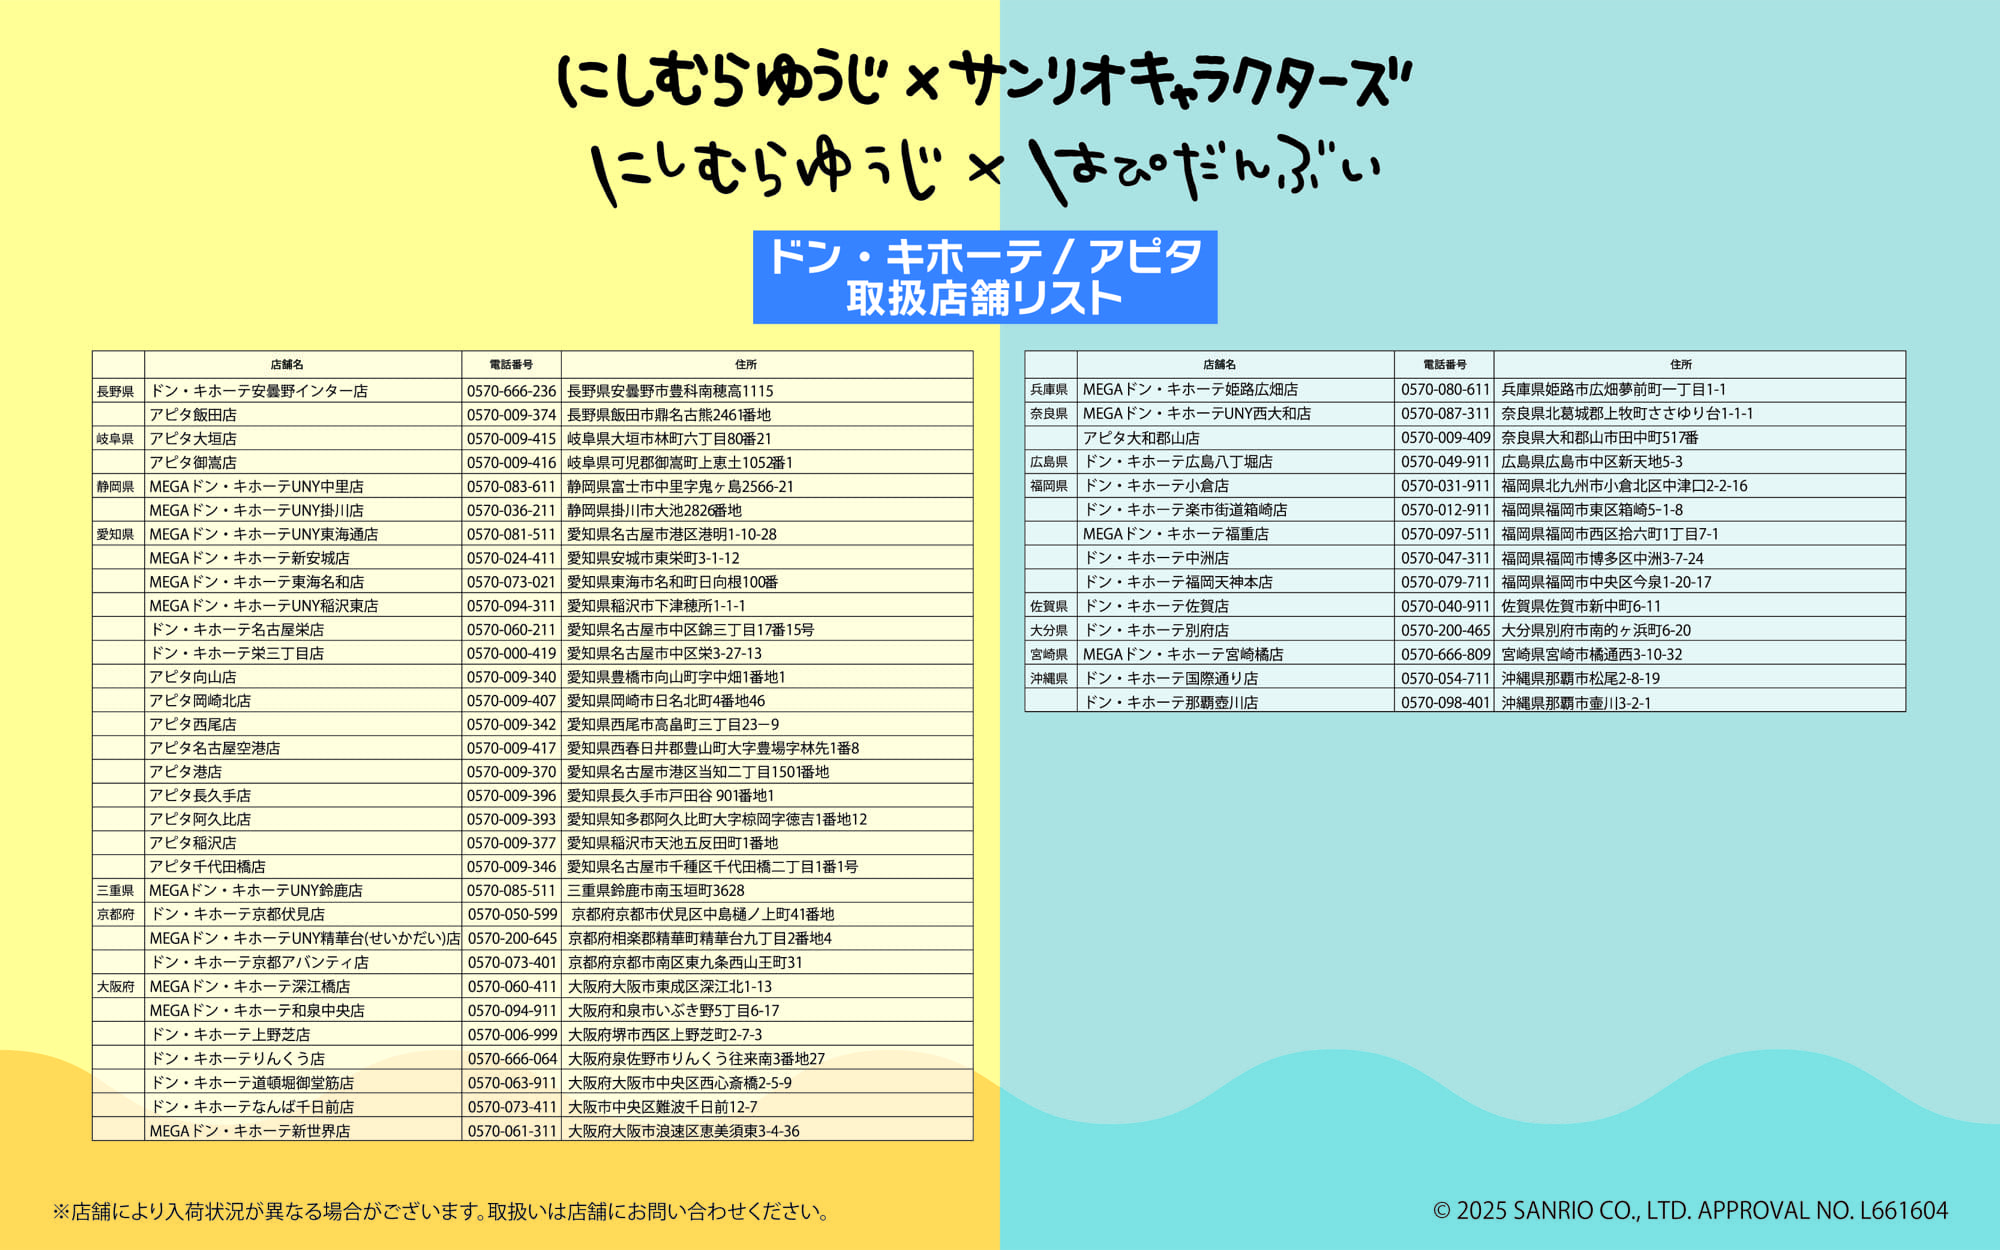This screenshot has width=2000, height=1250.
Task: Click the 住所 header in right table
Action: point(1680,365)
